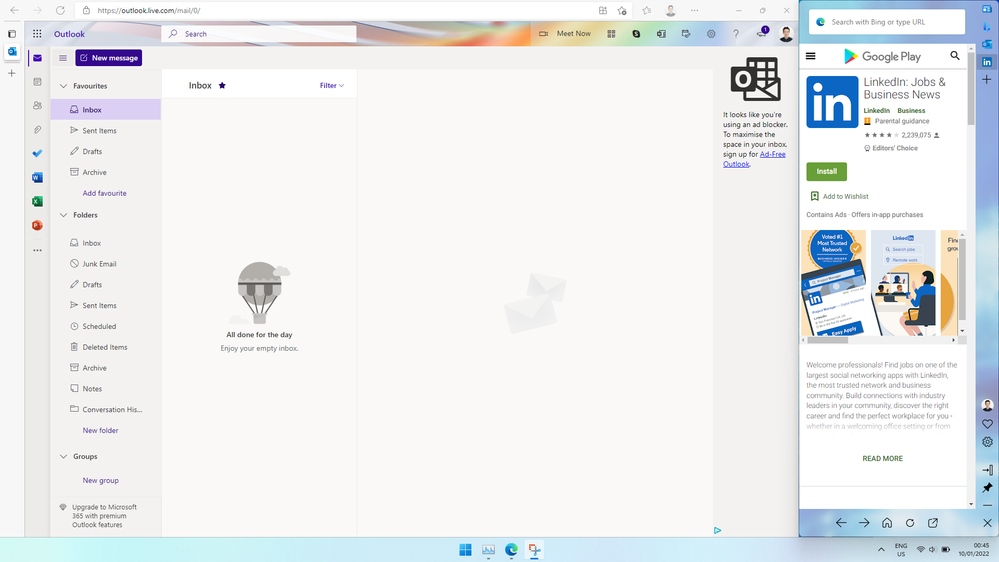
Task: Open Deleted Items folder
Action: (106, 347)
